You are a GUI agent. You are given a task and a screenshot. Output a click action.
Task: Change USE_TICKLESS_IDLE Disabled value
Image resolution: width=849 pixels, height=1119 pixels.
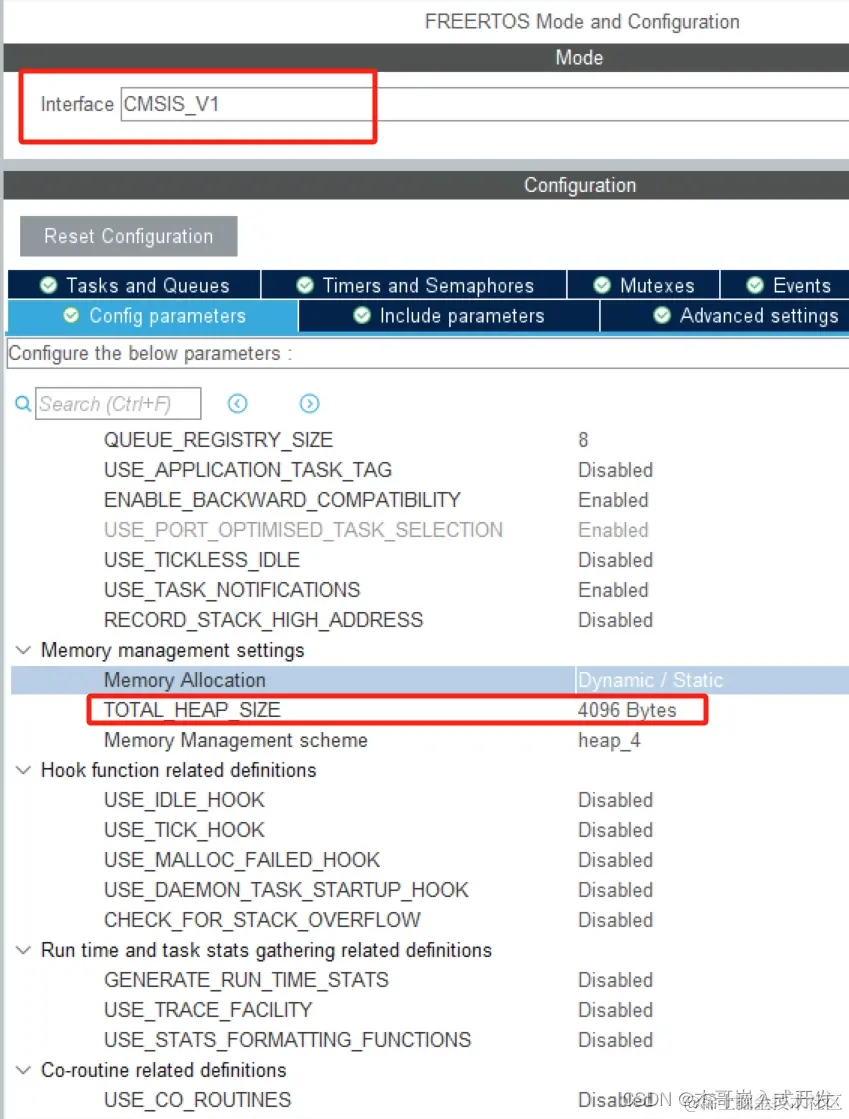click(615, 560)
